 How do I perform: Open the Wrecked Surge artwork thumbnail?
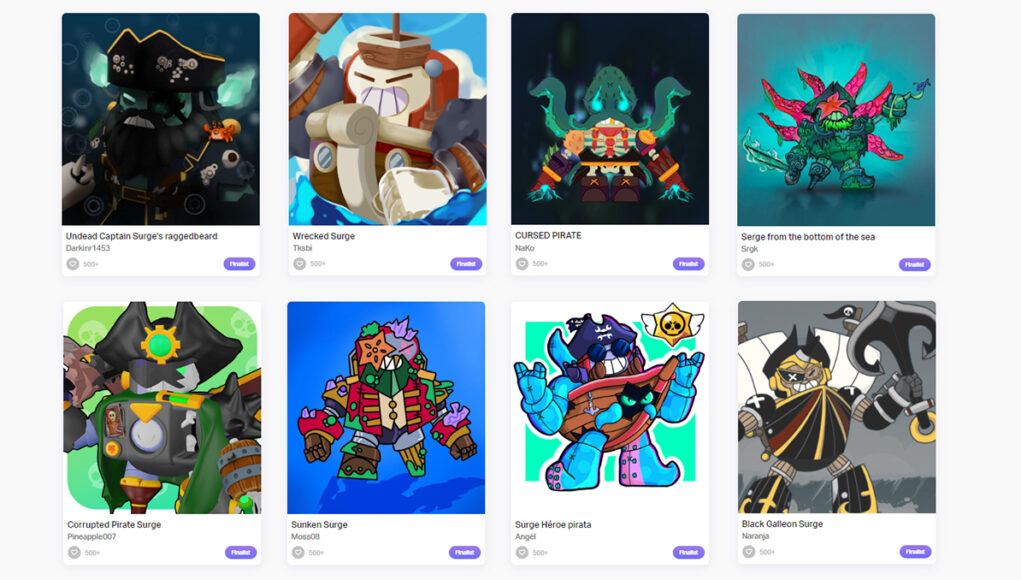click(387, 119)
